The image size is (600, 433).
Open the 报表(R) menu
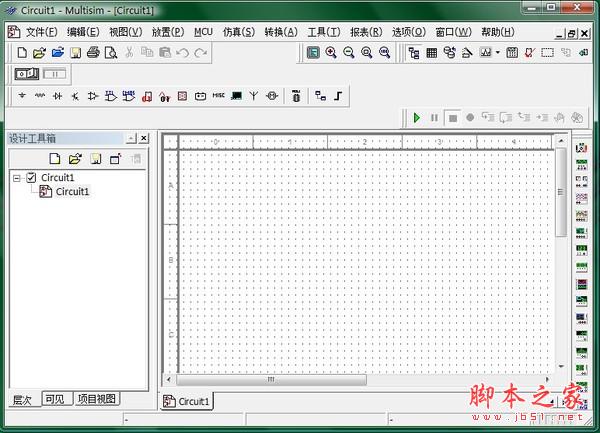366,32
